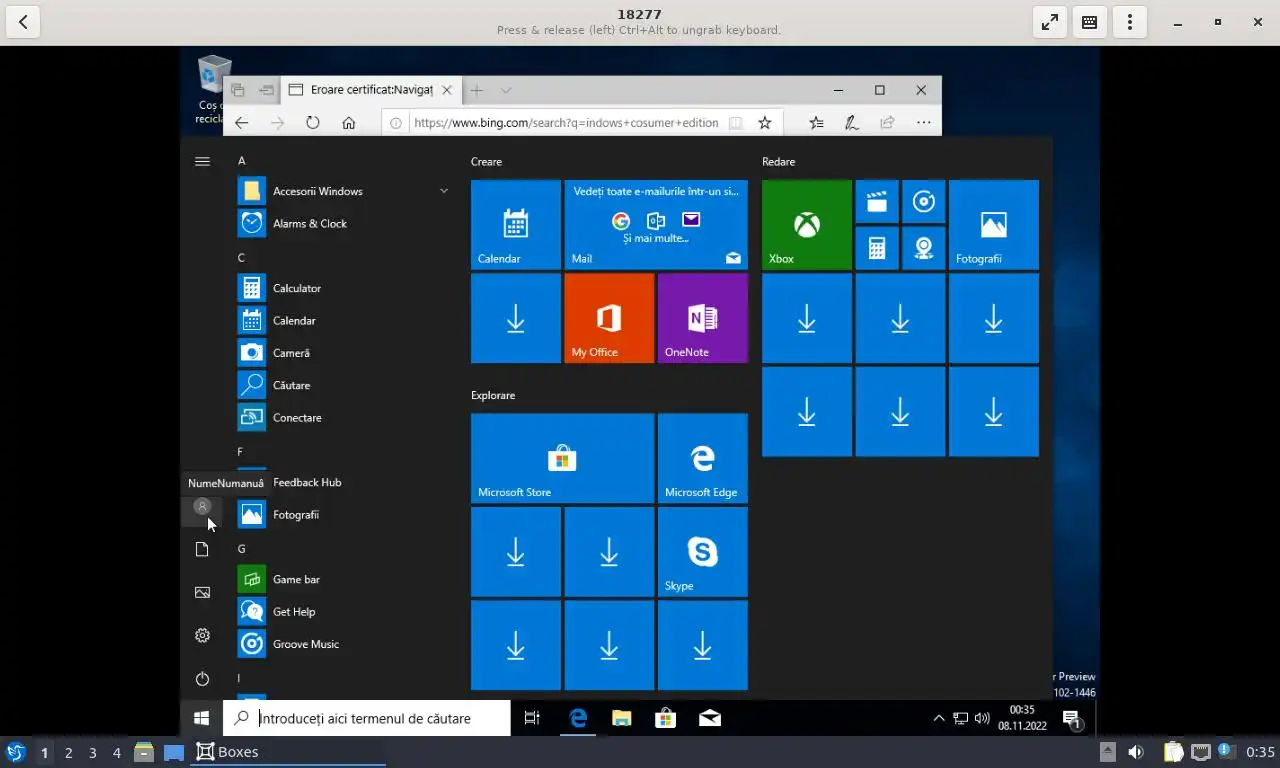The height and width of the screenshot is (768, 1280).
Task: Open Edge tab list dropdown chevron
Action: tap(506, 90)
